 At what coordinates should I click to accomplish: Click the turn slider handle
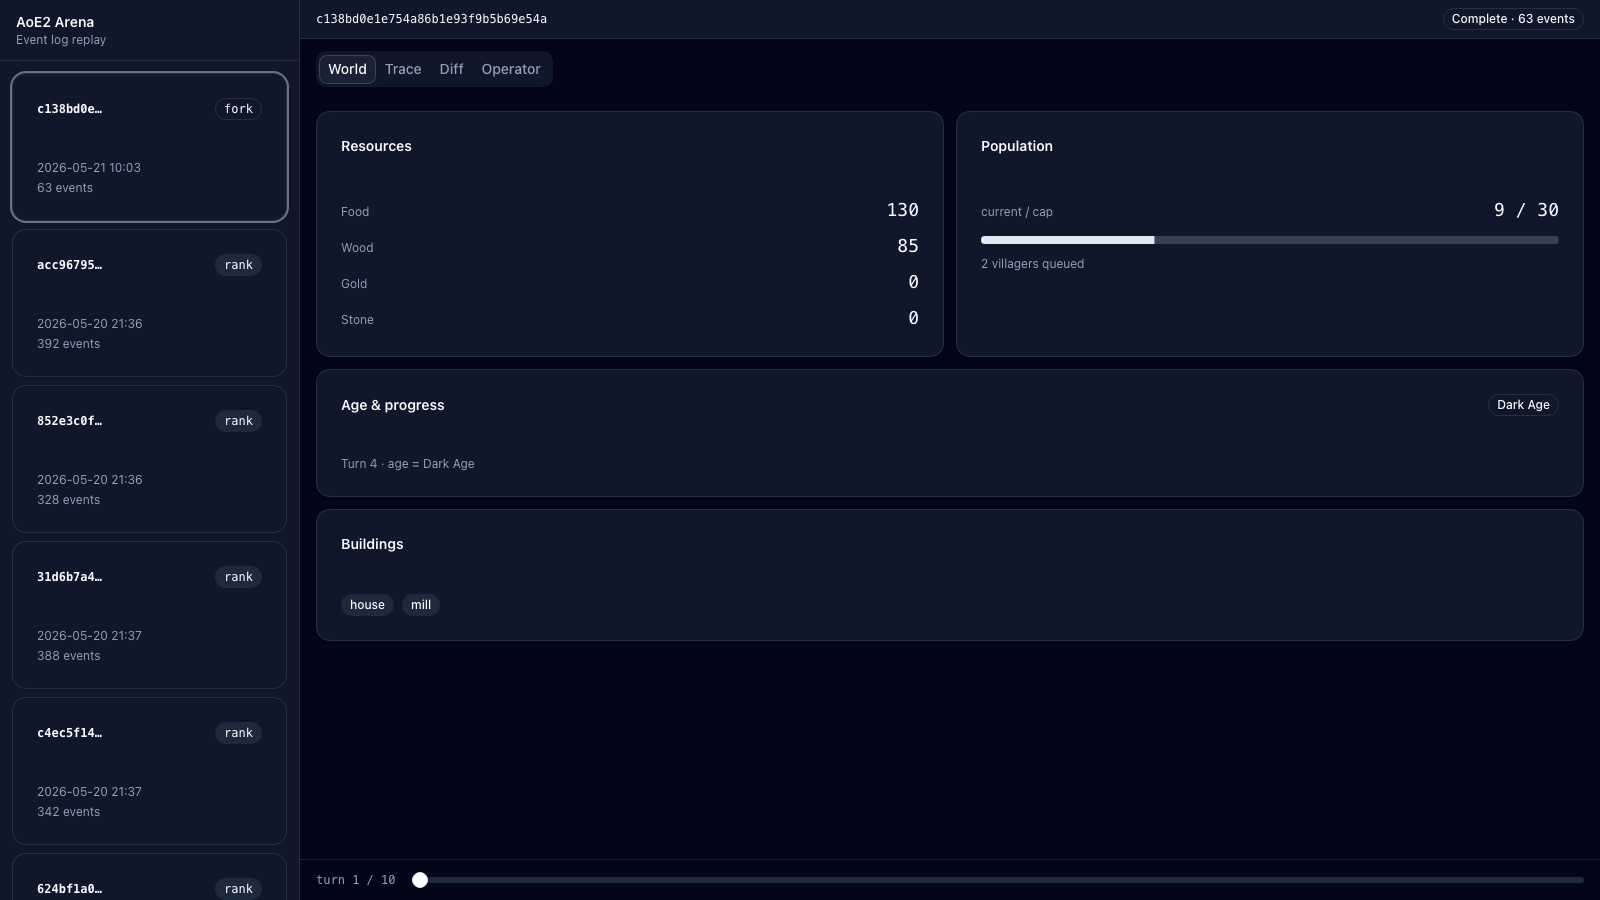coord(420,880)
